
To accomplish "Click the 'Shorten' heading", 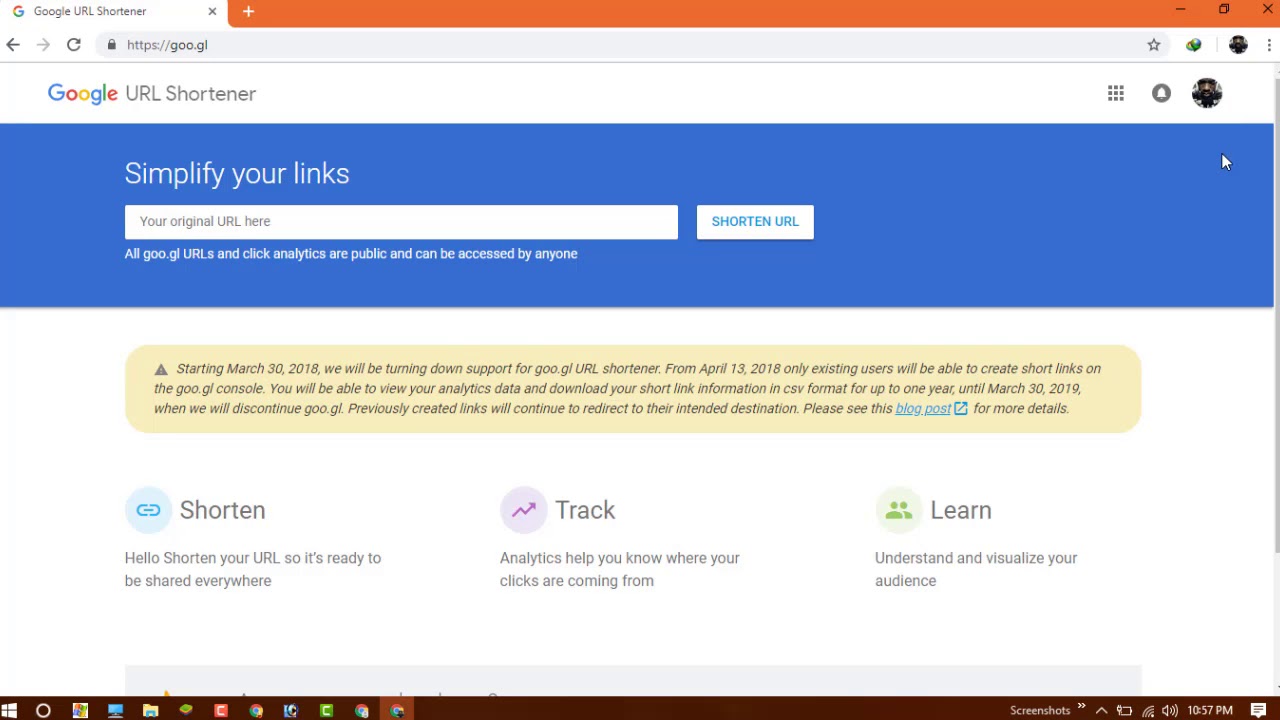I will point(222,510).
